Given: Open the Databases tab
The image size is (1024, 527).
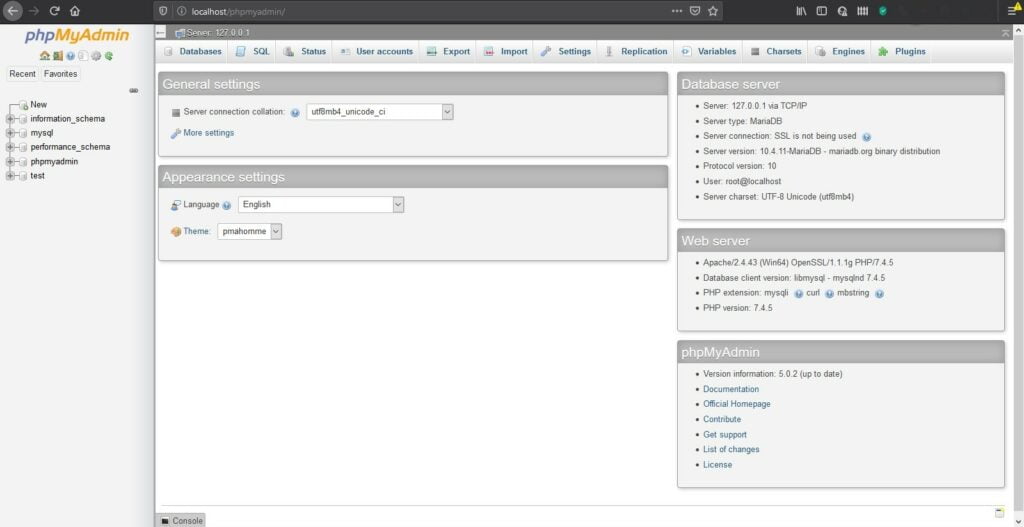Looking at the screenshot, I should tap(193, 52).
